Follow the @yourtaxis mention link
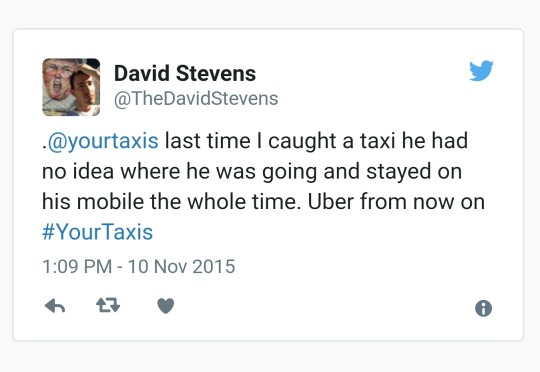Screen dimensions: 540x372 103,141
